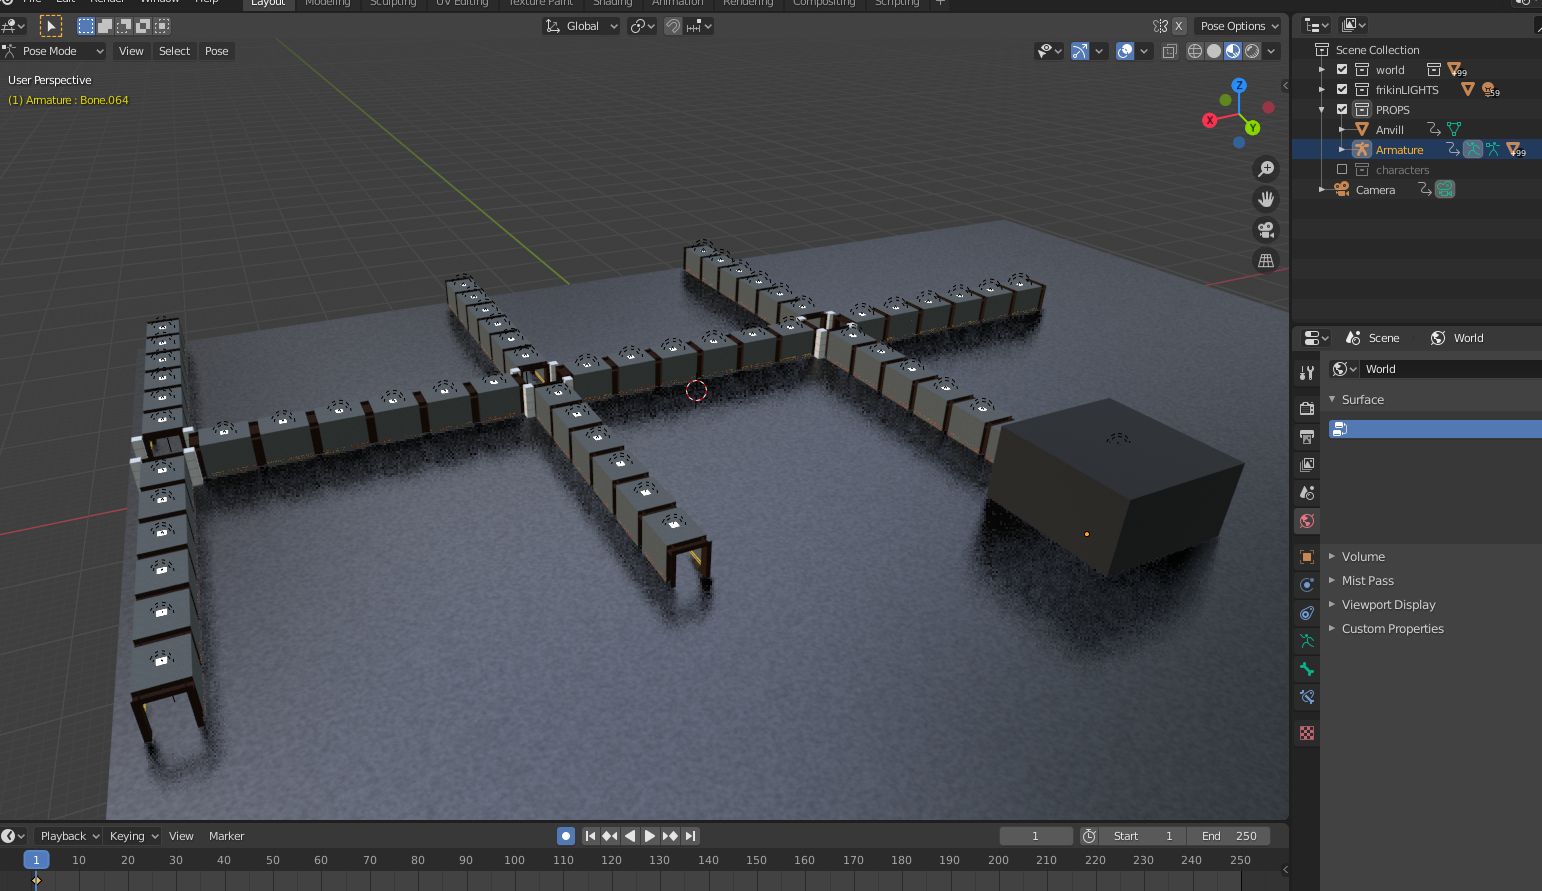Select wireframe viewport shading icon

(x=1195, y=51)
